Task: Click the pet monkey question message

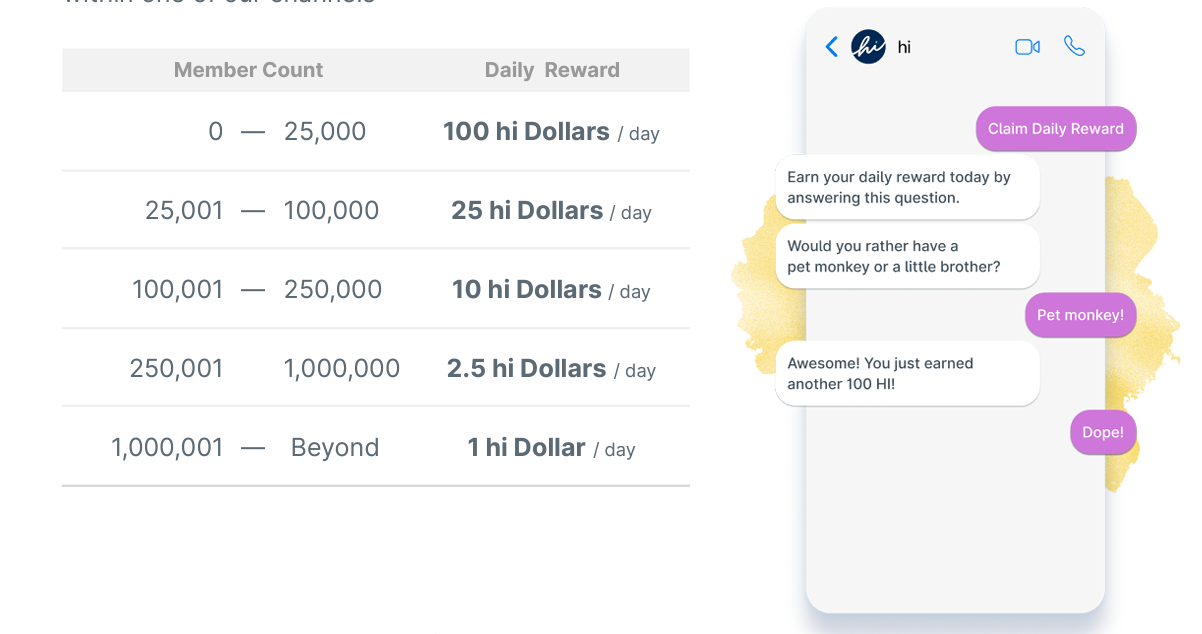Action: click(908, 256)
